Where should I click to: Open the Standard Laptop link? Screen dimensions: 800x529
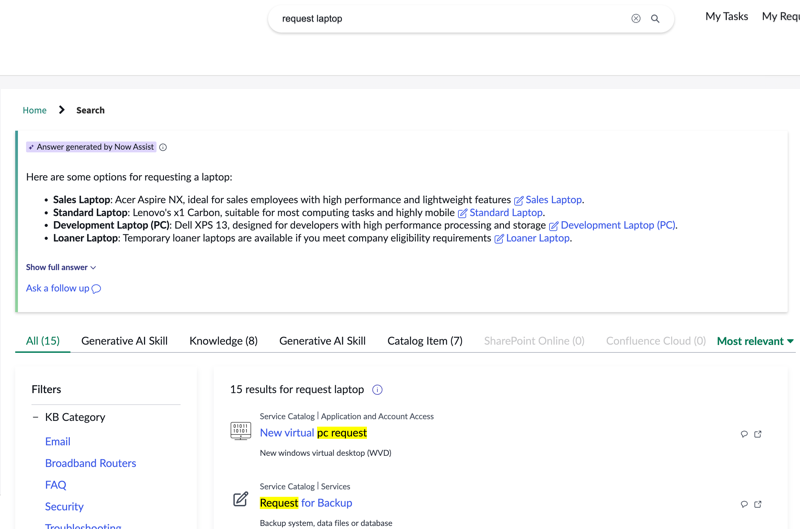click(x=506, y=213)
